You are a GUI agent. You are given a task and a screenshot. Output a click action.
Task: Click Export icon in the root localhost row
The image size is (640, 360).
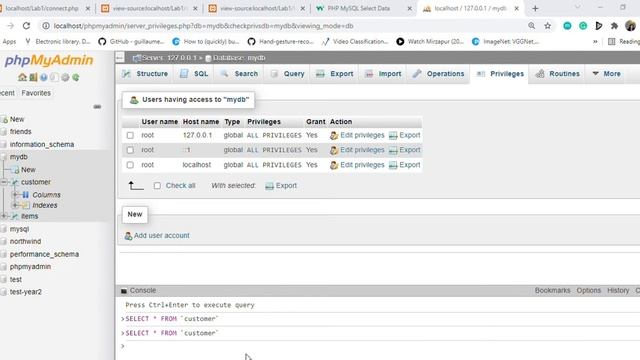(393, 165)
